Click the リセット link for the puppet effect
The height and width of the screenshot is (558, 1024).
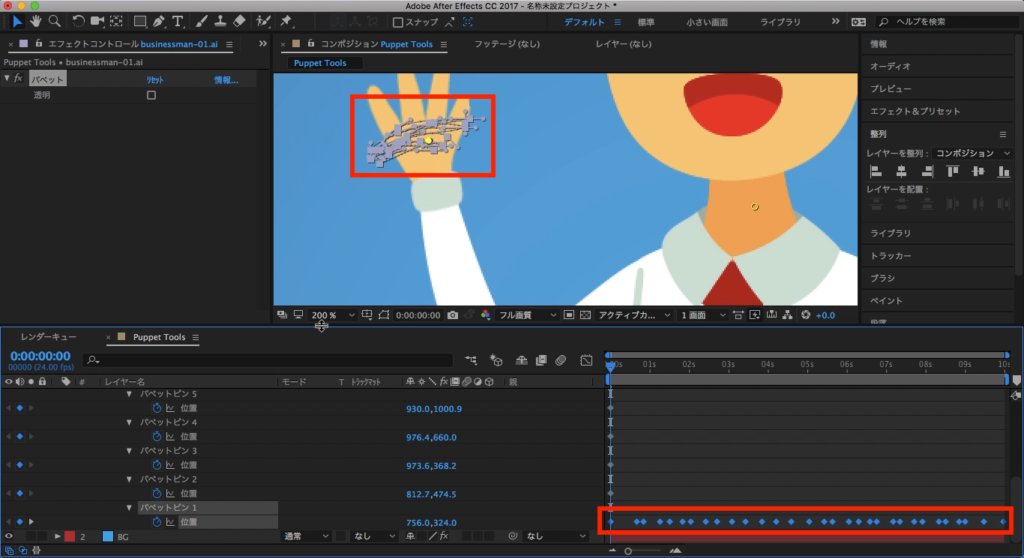(x=156, y=80)
